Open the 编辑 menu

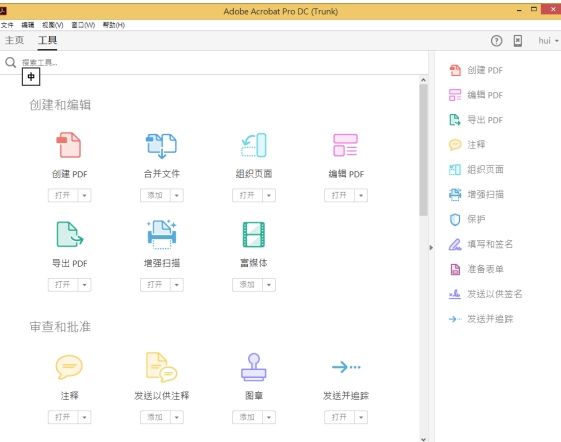point(28,25)
